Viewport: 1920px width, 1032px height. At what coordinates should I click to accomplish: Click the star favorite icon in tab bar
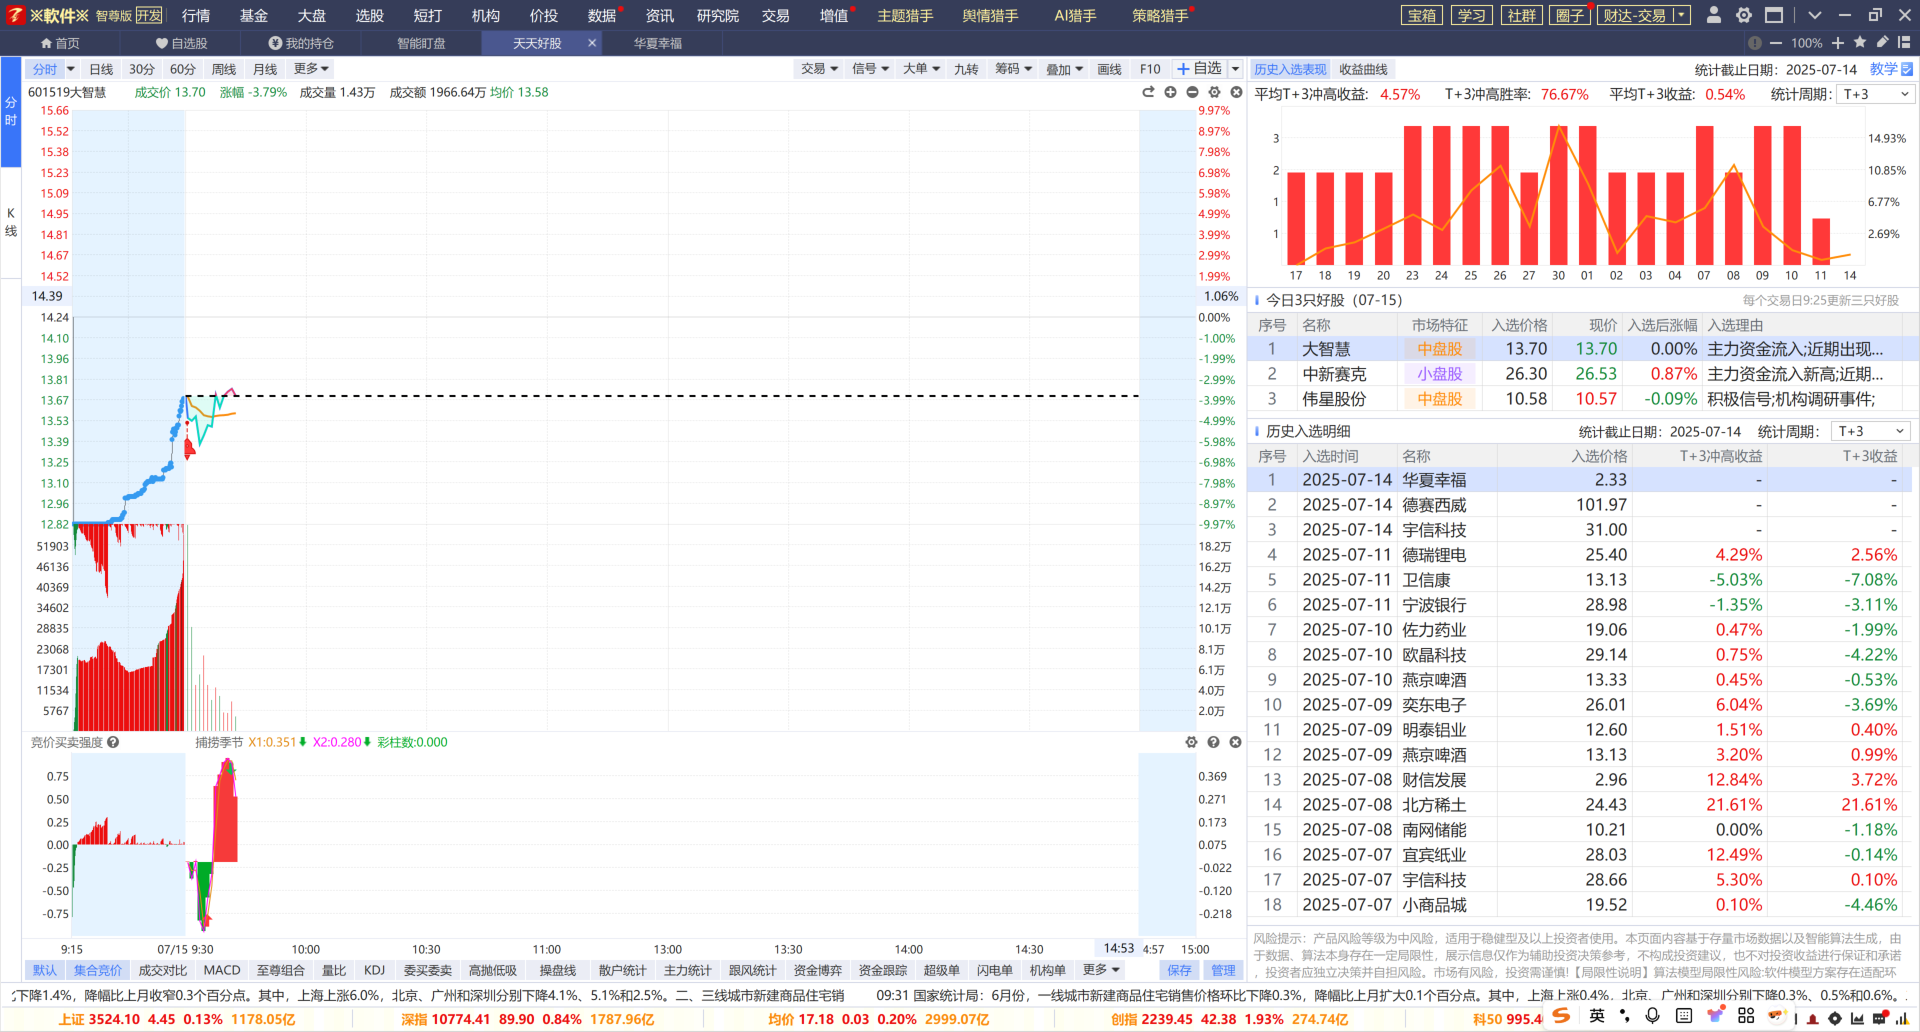tap(1860, 42)
